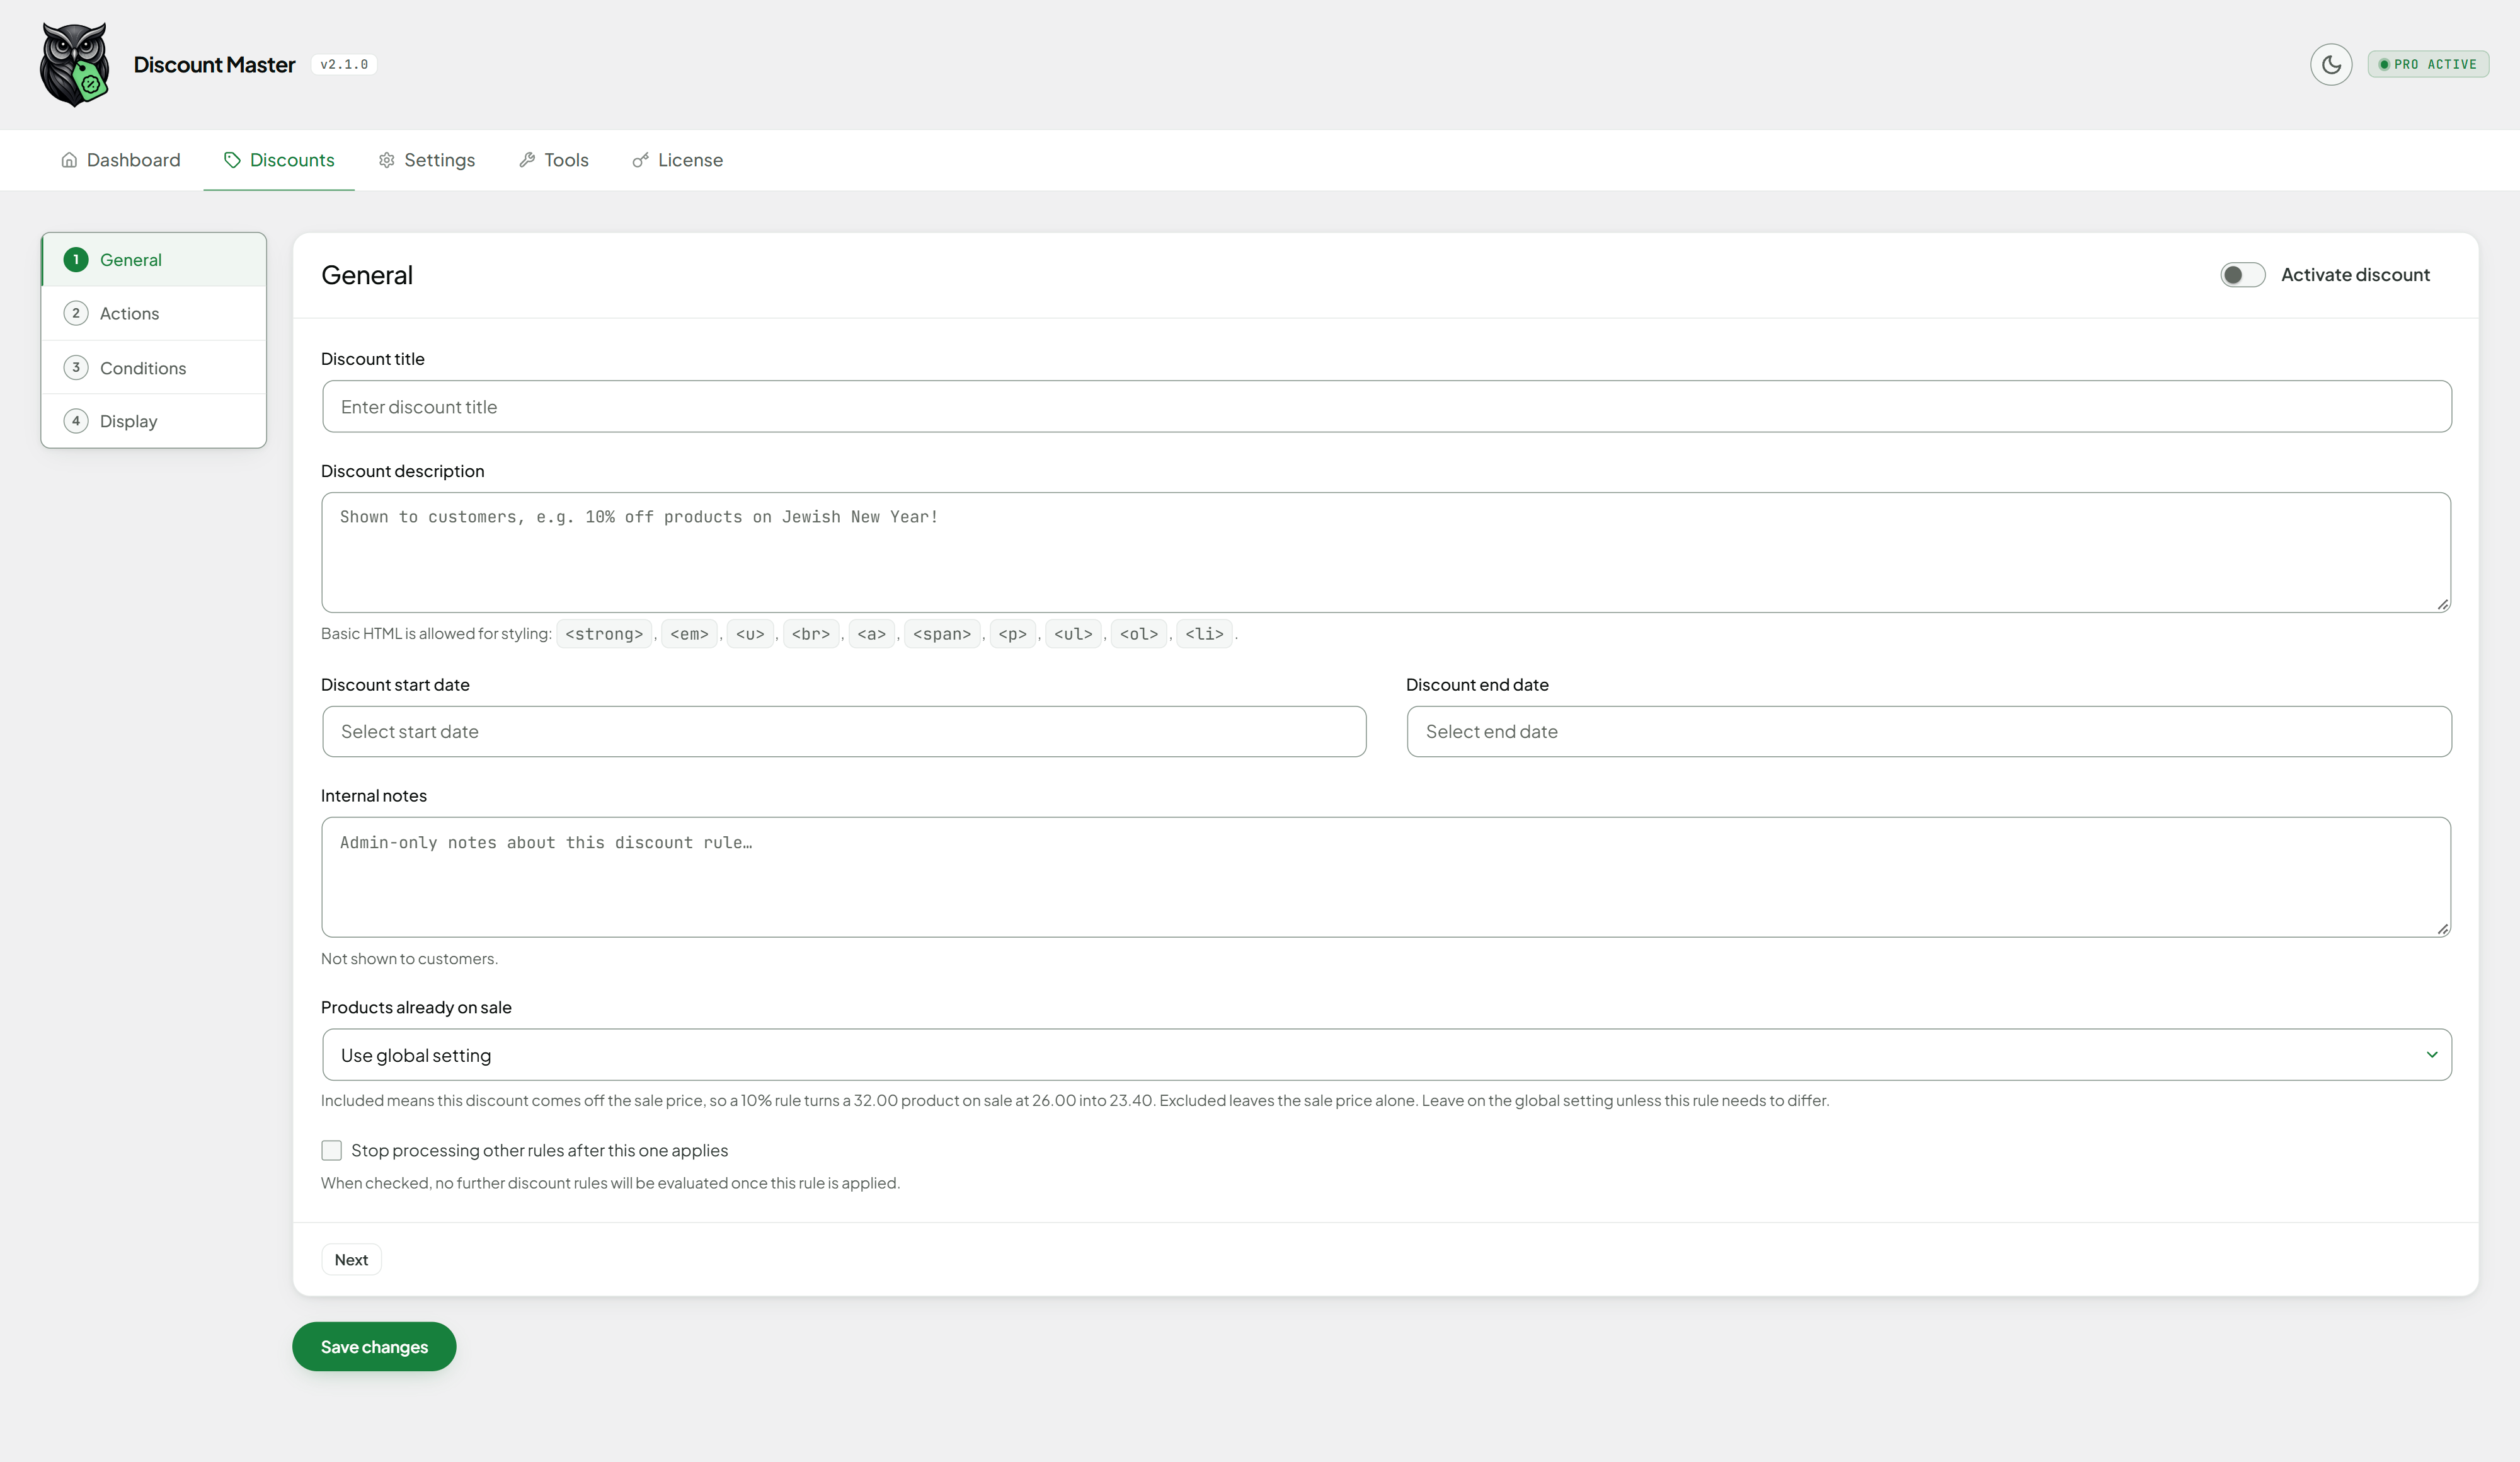Go to the Tools tab

pos(554,160)
